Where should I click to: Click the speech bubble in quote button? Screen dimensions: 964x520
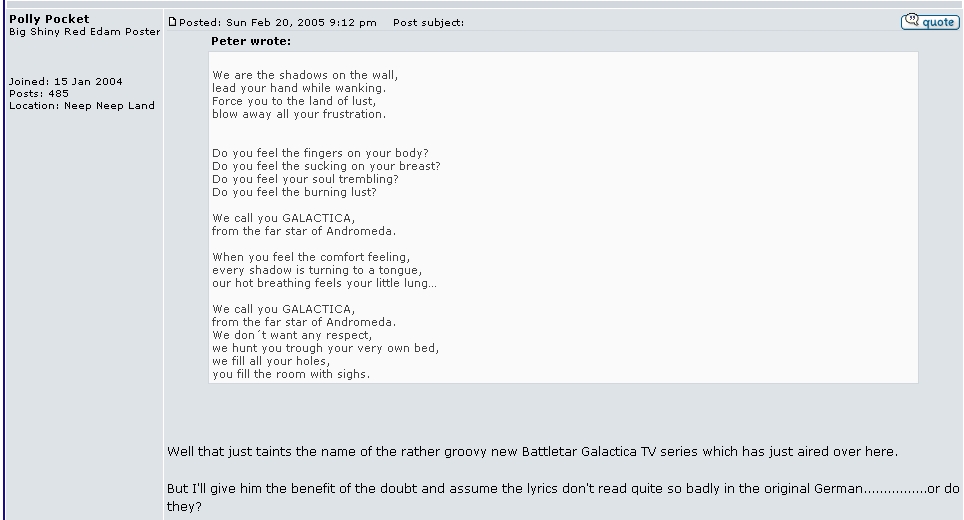pos(911,21)
